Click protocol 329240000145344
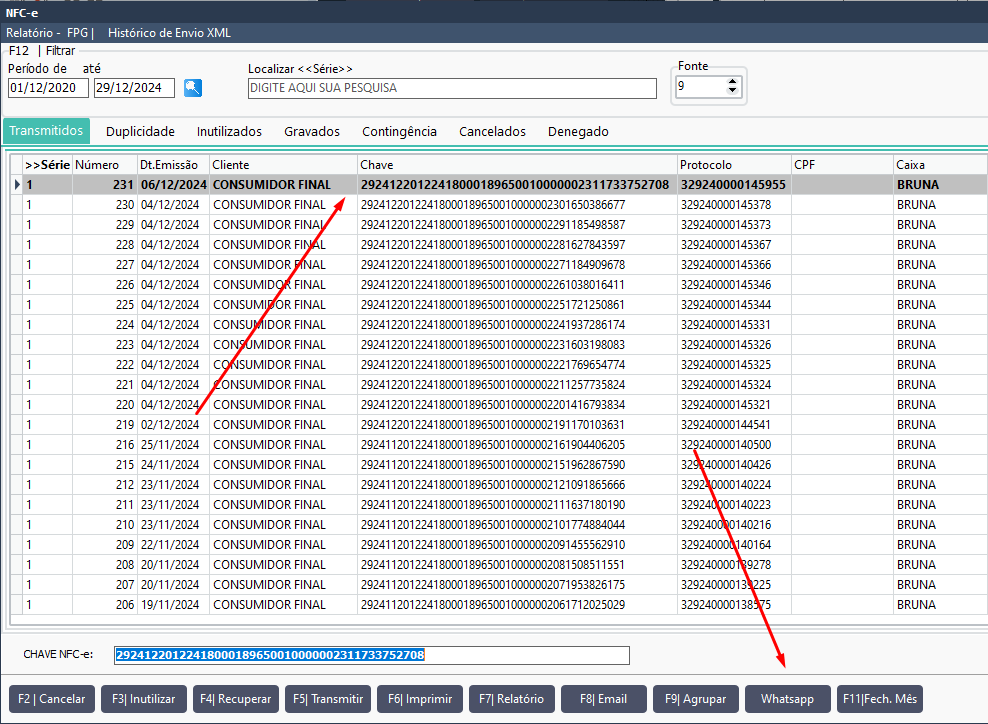The height and width of the screenshot is (724, 988). 726,305
